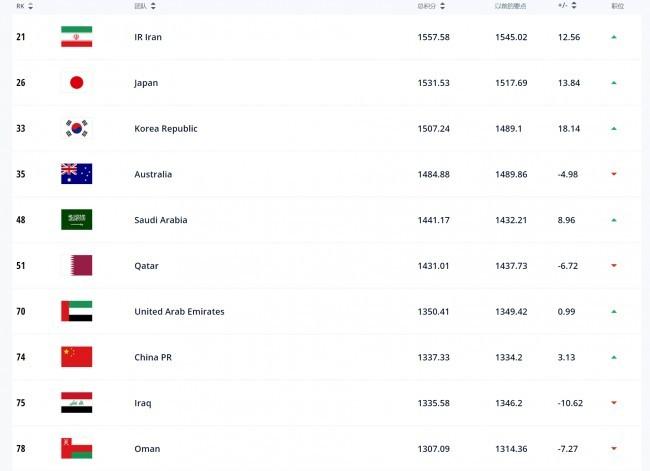Click the Qatar flag icon
This screenshot has height=471, width=650.
[x=77, y=265]
